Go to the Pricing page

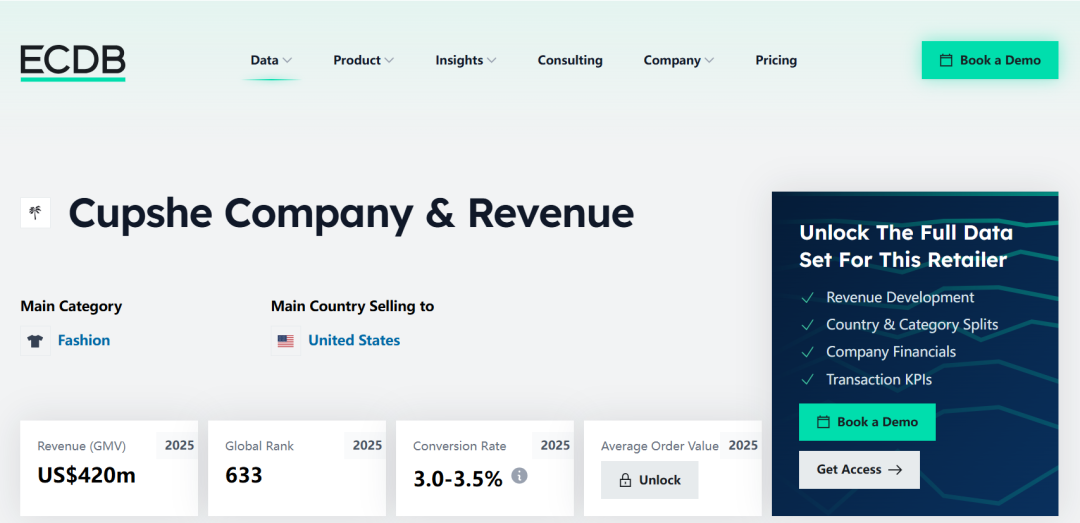776,60
